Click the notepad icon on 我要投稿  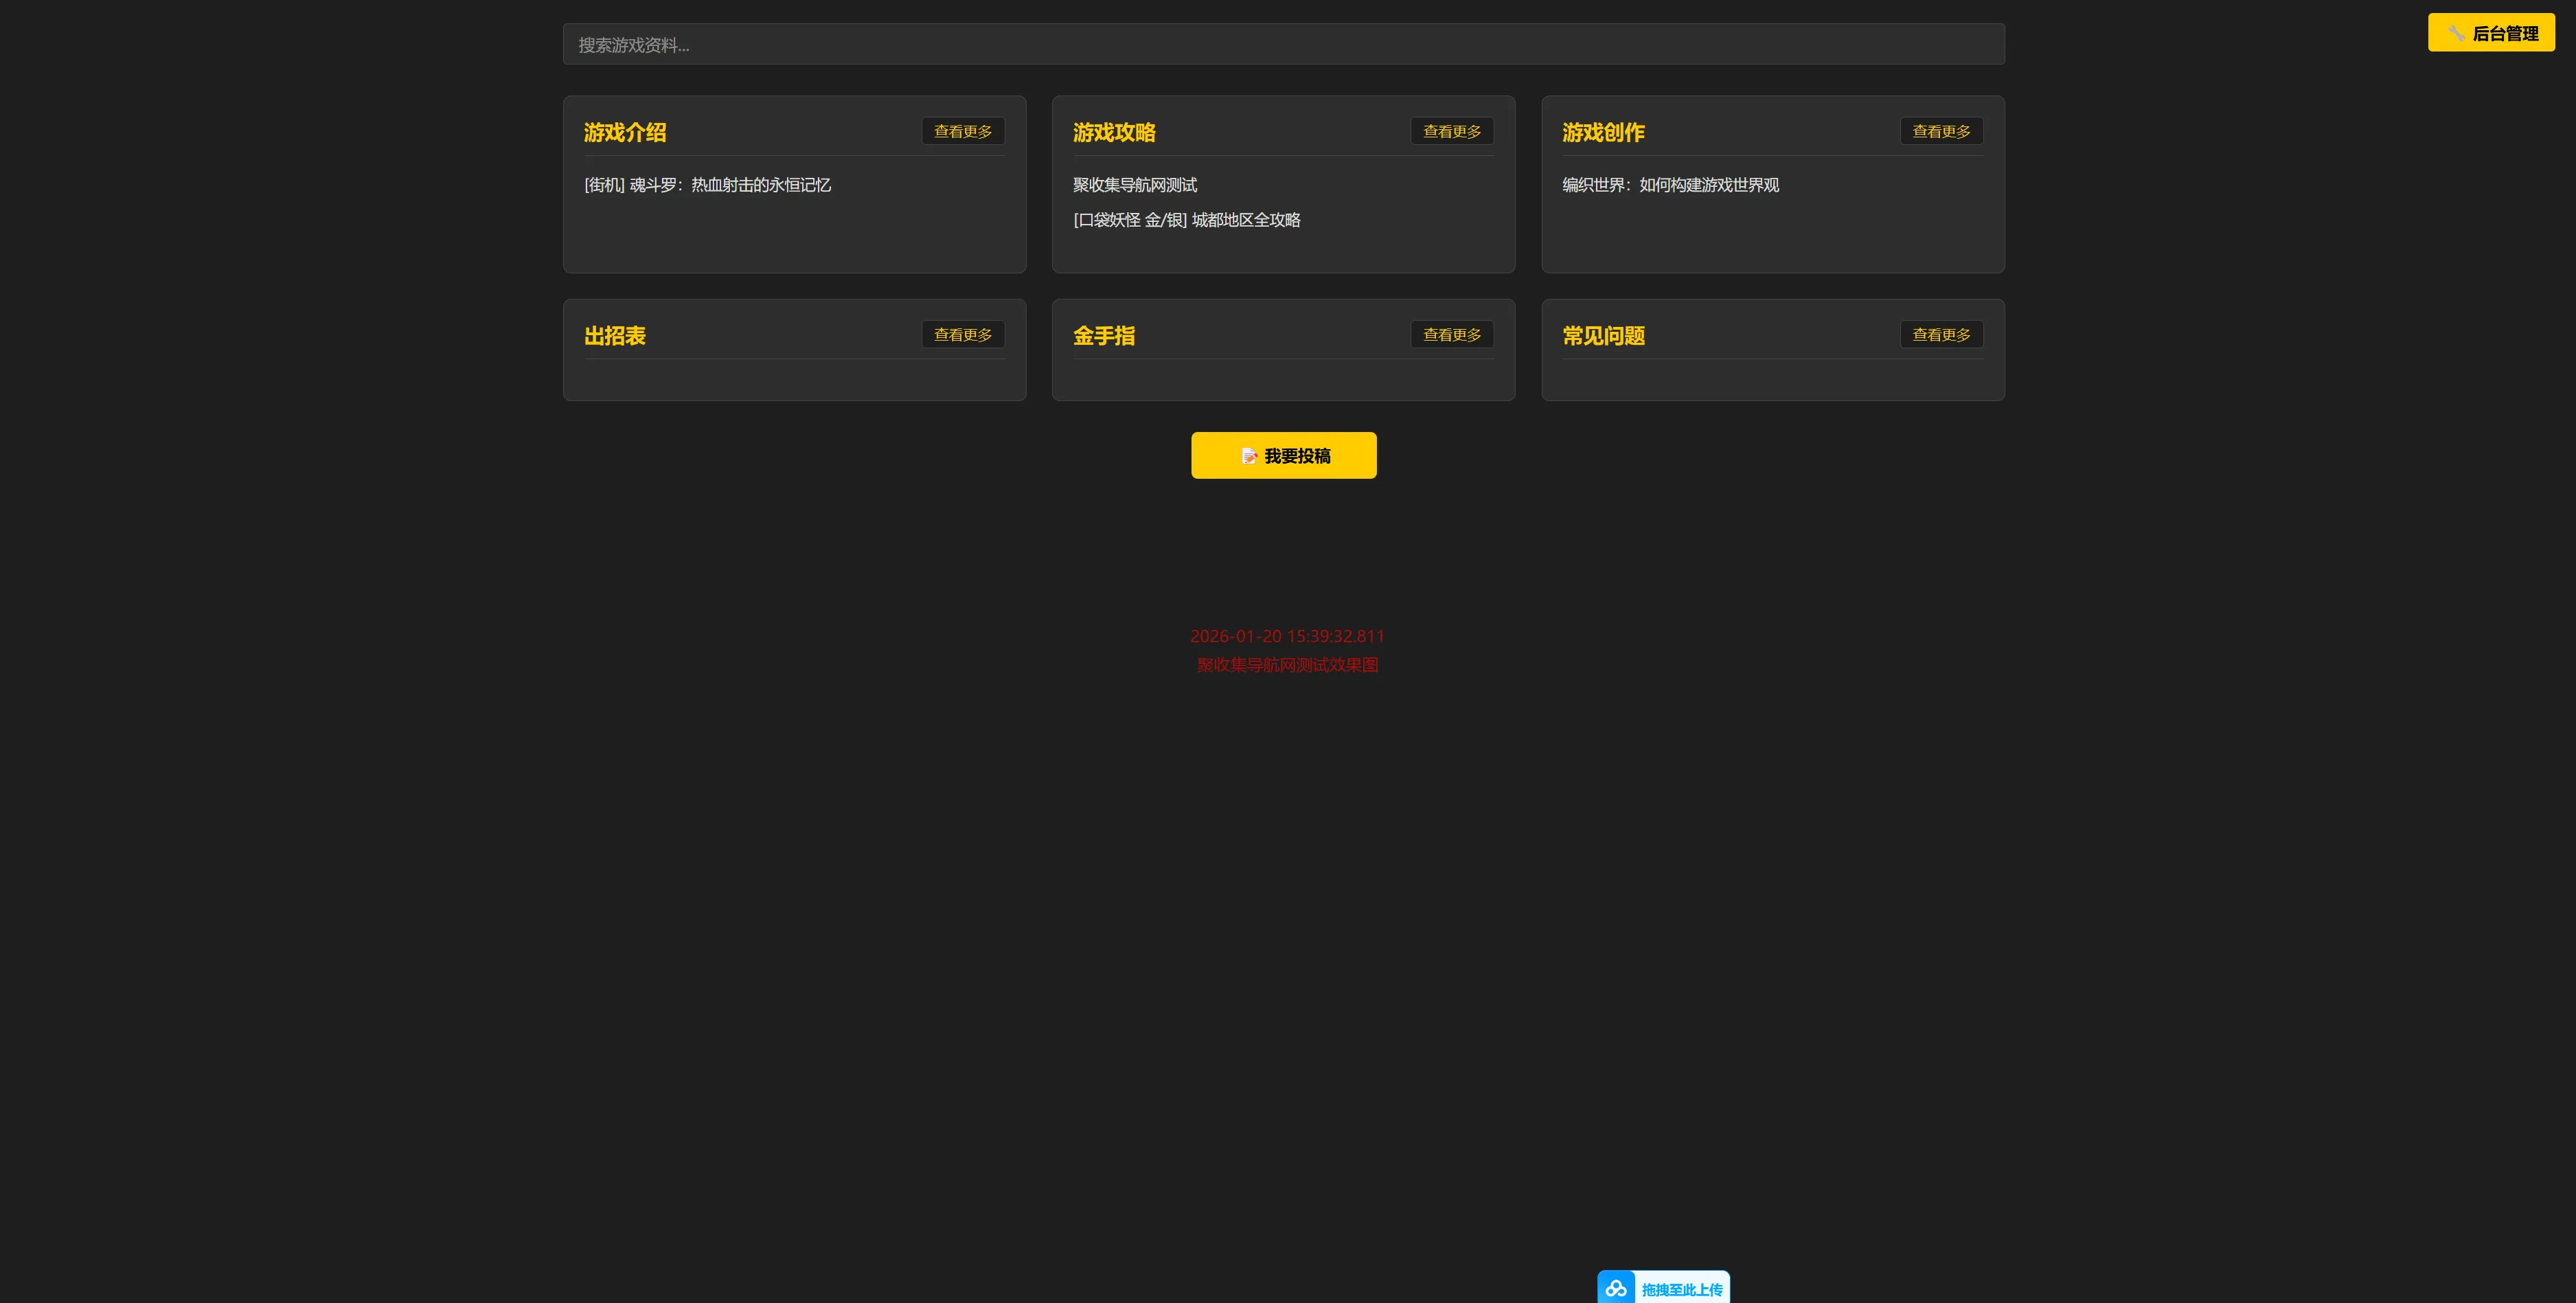pos(1249,456)
